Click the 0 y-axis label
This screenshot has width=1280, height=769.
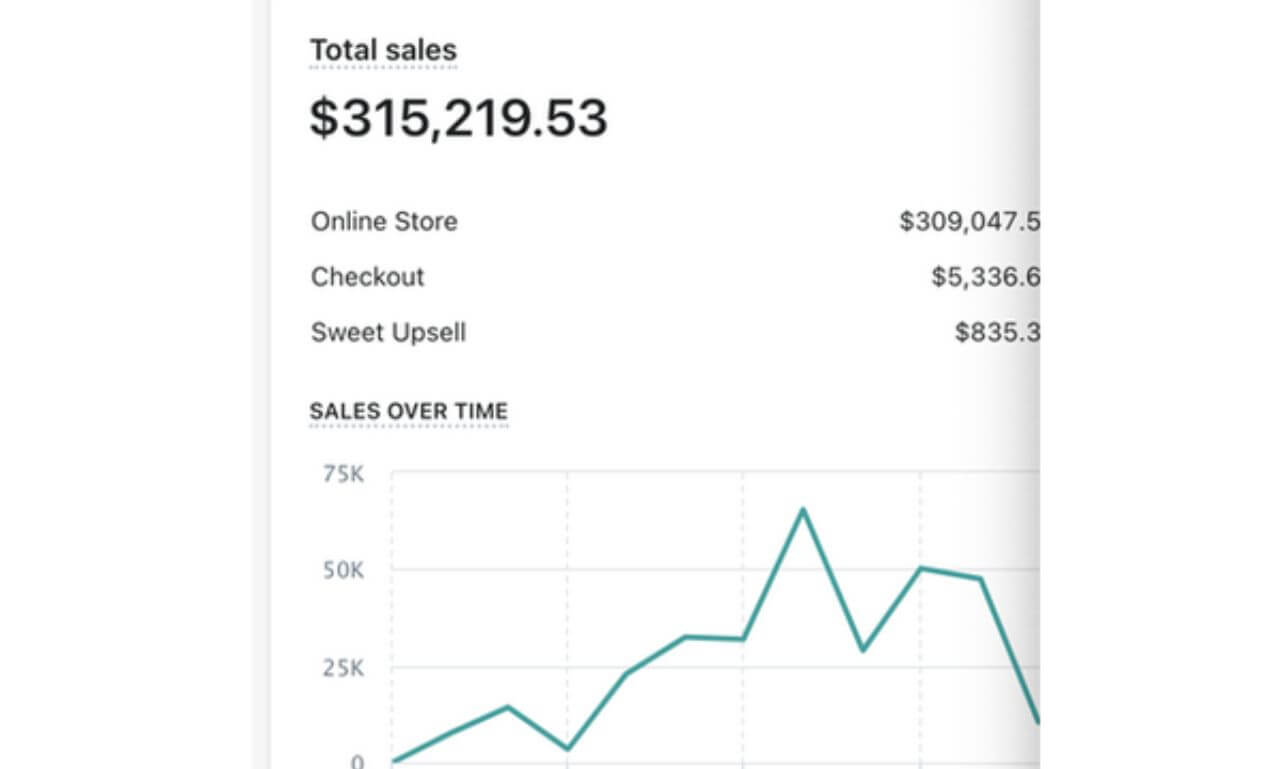pyautogui.click(x=357, y=762)
